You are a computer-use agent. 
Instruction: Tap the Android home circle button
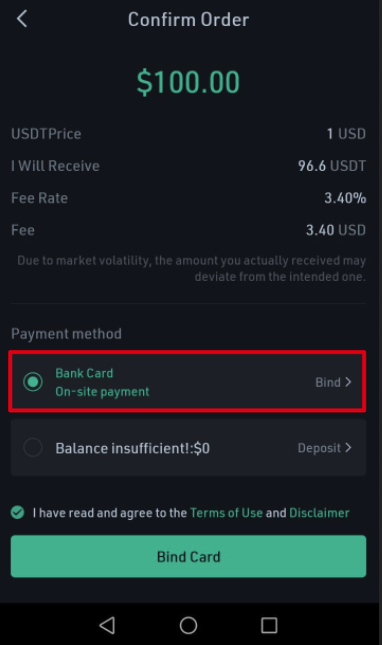pos(188,625)
